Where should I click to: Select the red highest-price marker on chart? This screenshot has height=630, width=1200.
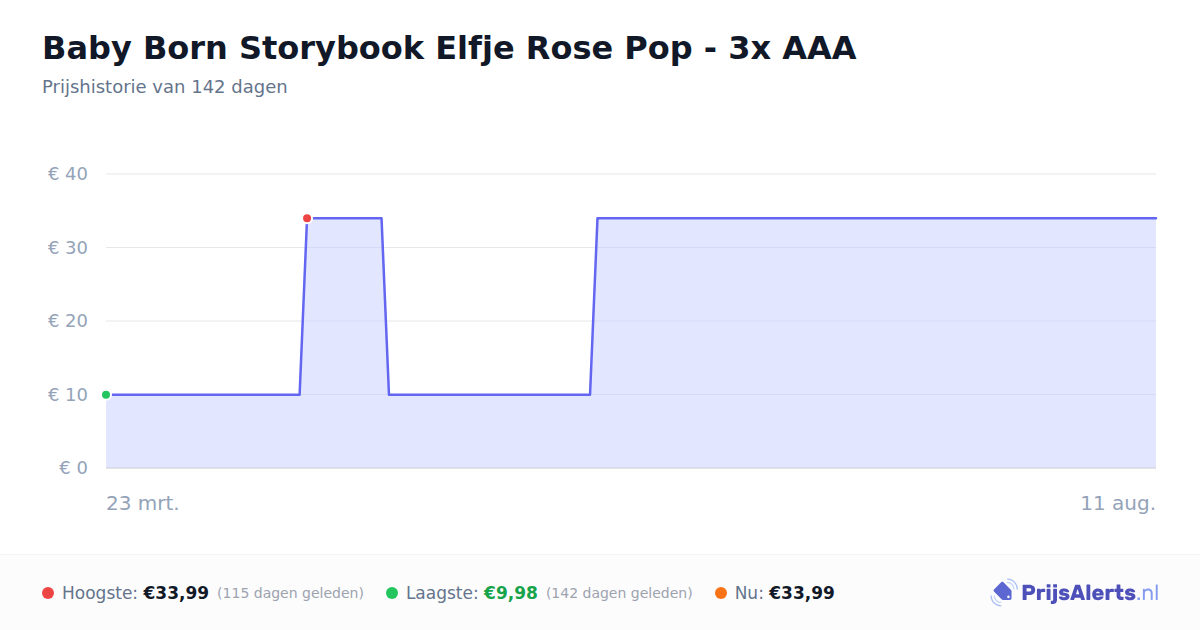[307, 218]
